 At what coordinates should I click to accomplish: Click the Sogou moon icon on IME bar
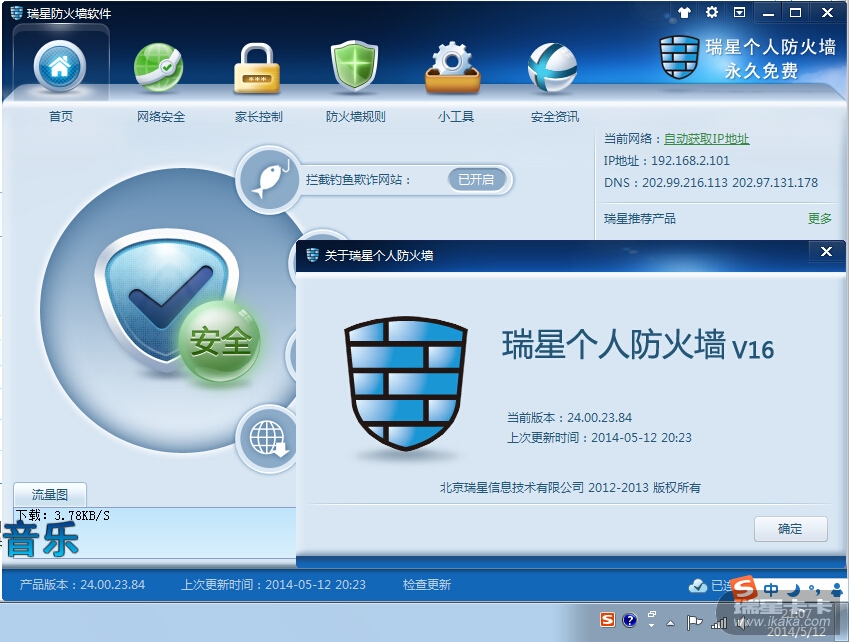(x=794, y=590)
